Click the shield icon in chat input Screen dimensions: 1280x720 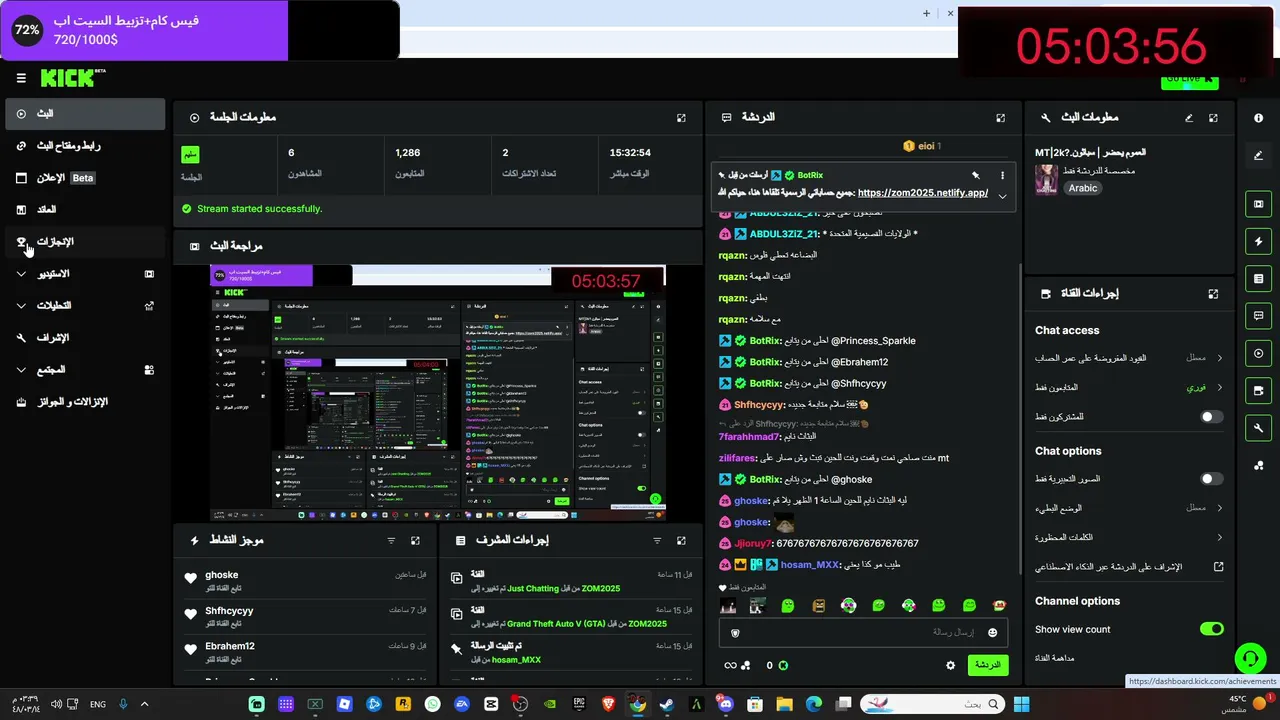click(x=735, y=633)
